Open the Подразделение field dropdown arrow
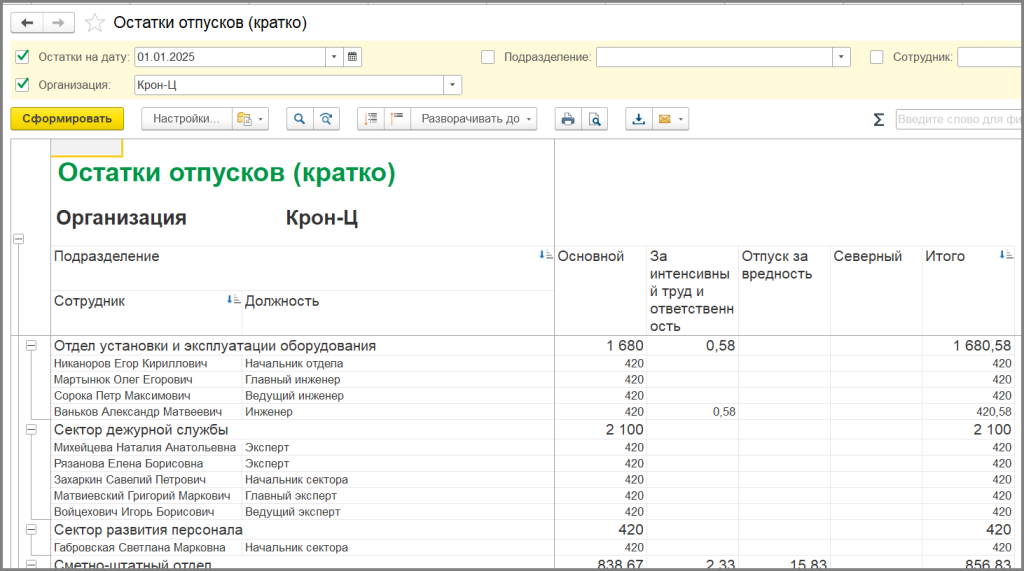This screenshot has width=1024, height=571. click(x=841, y=57)
